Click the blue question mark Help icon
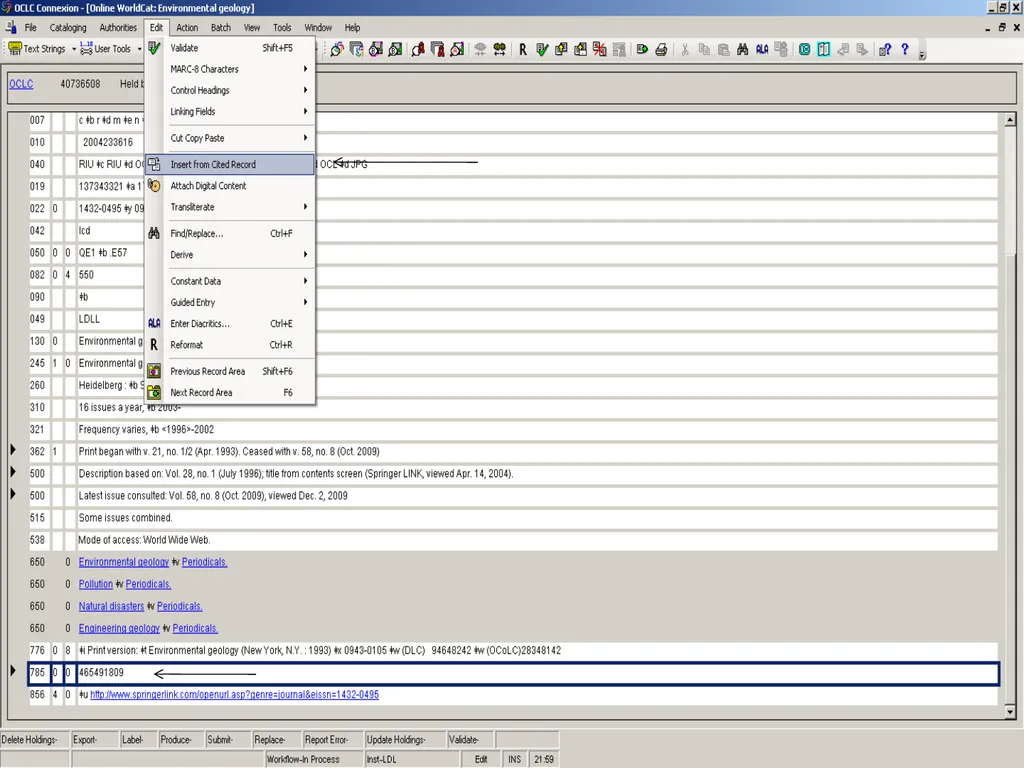Viewport: 1024px width, 768px height. 904,49
